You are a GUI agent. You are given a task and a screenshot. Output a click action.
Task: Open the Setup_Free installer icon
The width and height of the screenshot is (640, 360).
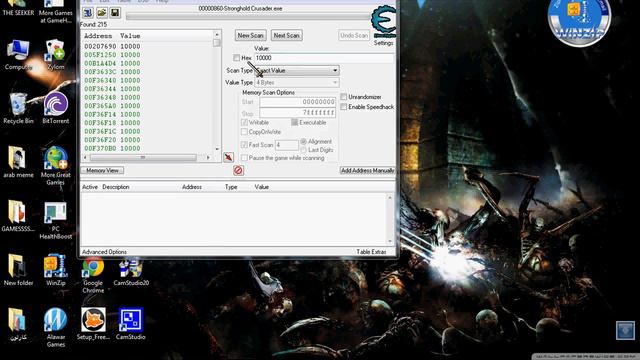[x=93, y=324]
